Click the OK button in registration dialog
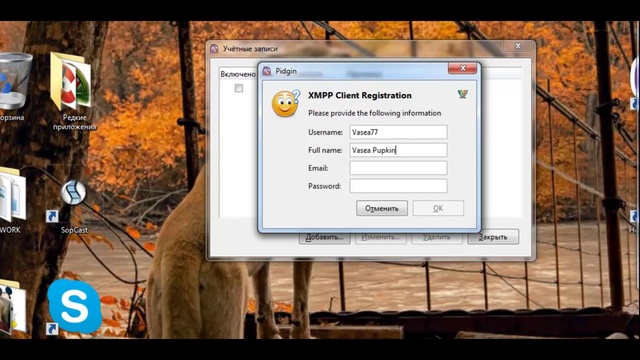Screen dimensions: 640x360 coord(438,208)
